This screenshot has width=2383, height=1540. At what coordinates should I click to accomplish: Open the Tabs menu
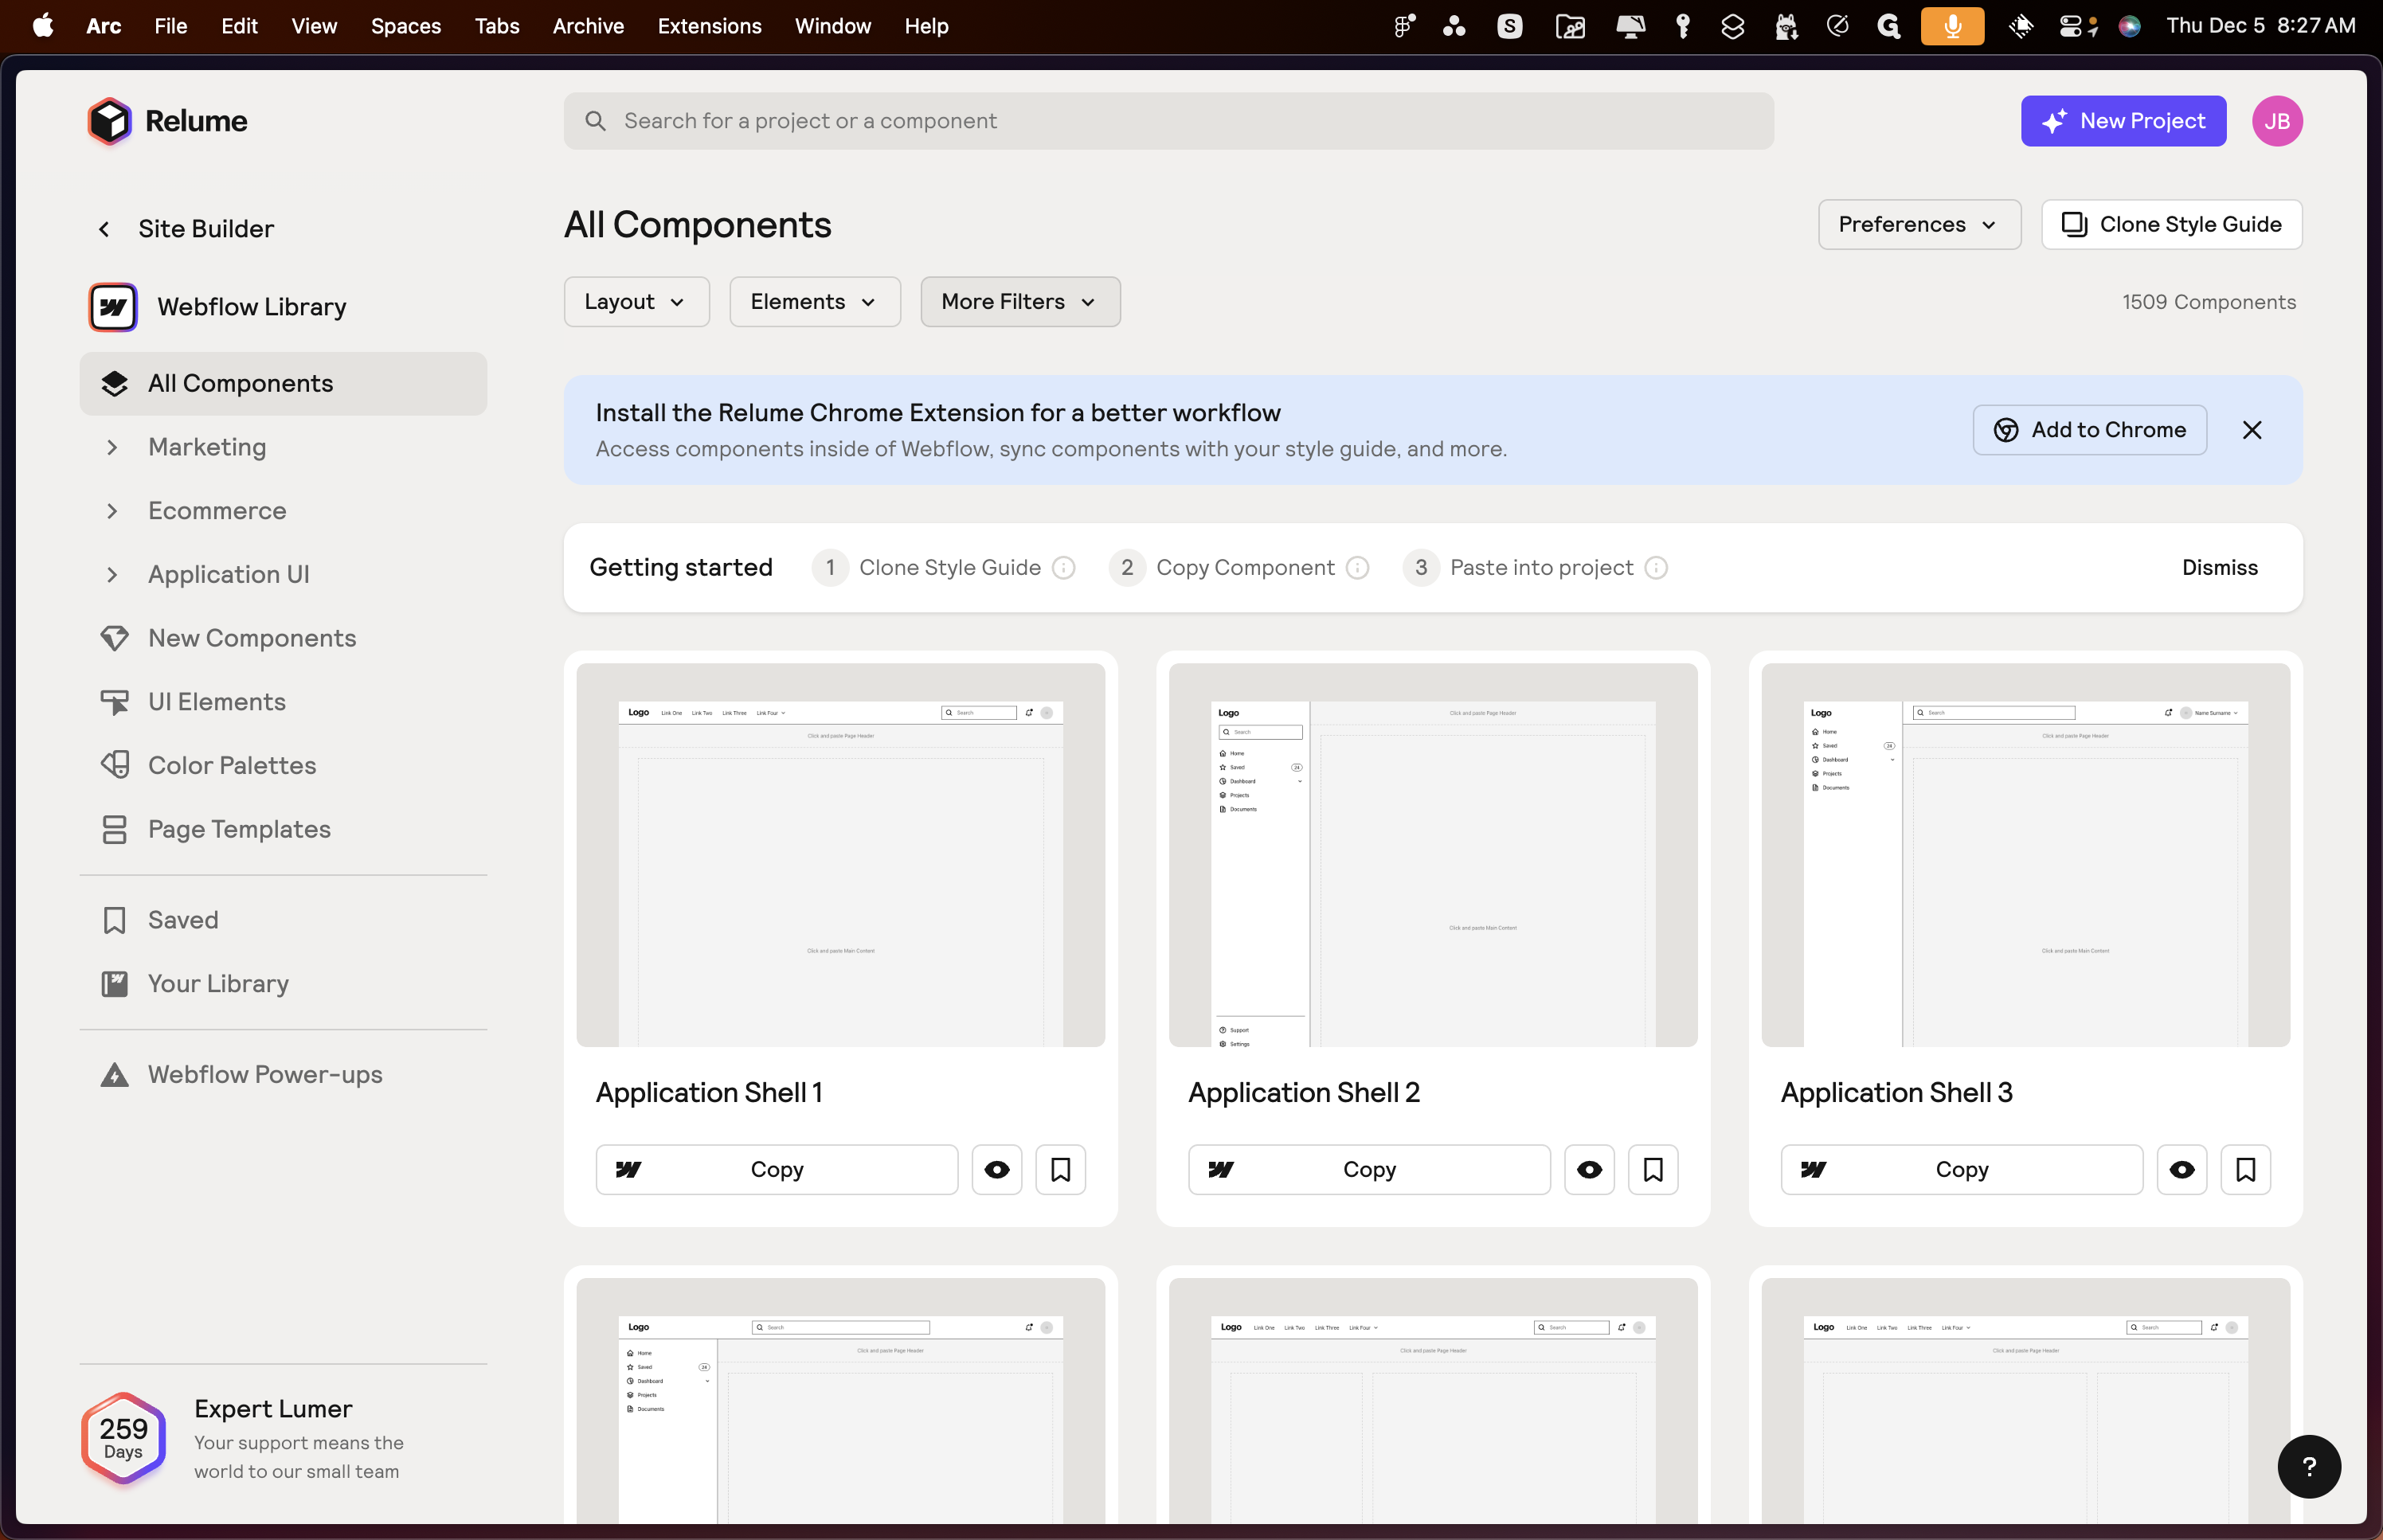click(496, 26)
